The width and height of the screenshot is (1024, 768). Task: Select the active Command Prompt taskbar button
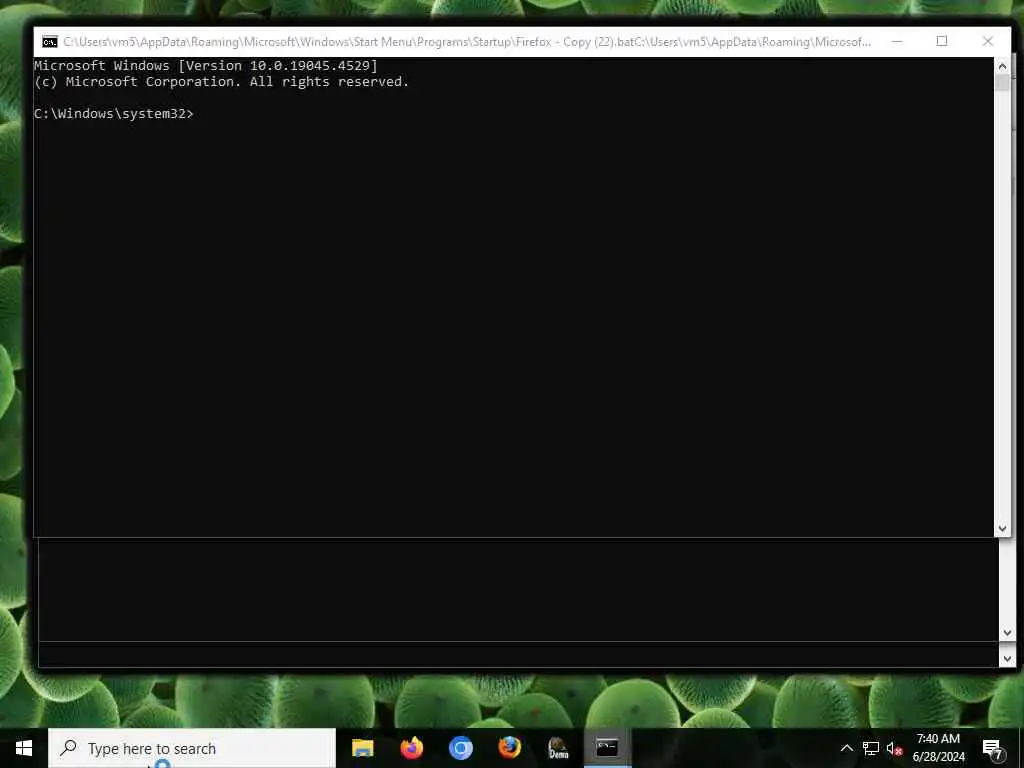607,748
